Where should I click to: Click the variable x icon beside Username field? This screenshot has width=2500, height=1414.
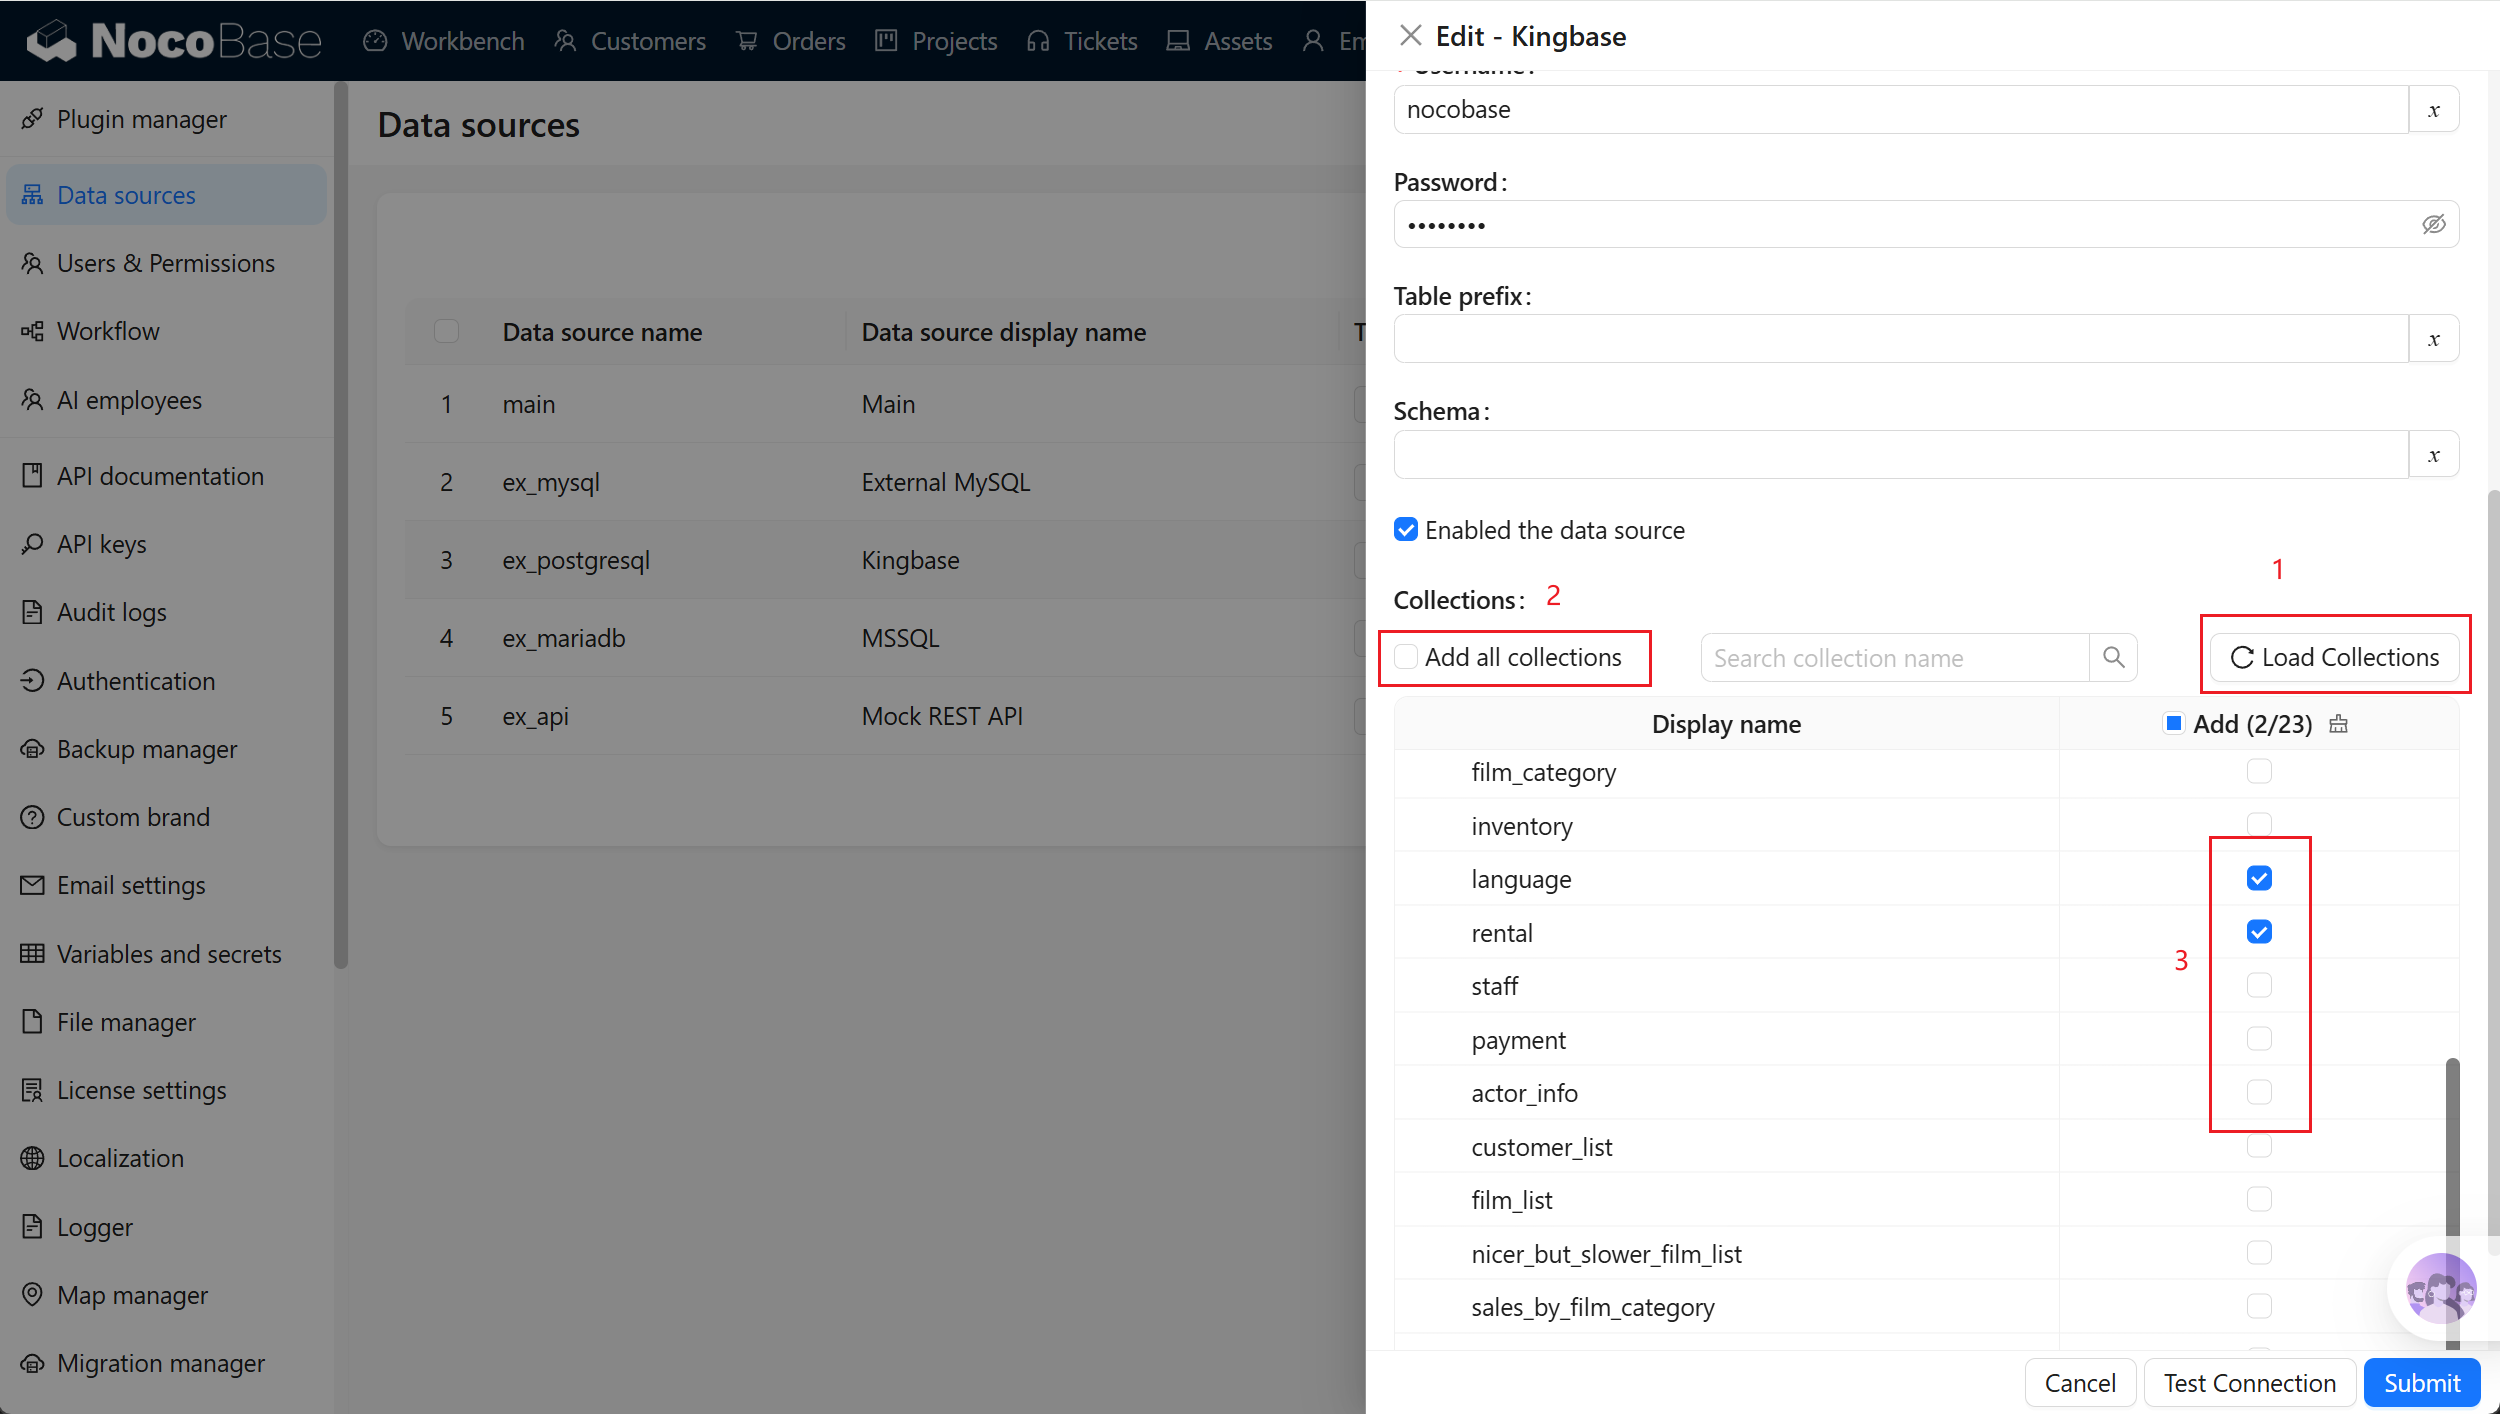2433,109
